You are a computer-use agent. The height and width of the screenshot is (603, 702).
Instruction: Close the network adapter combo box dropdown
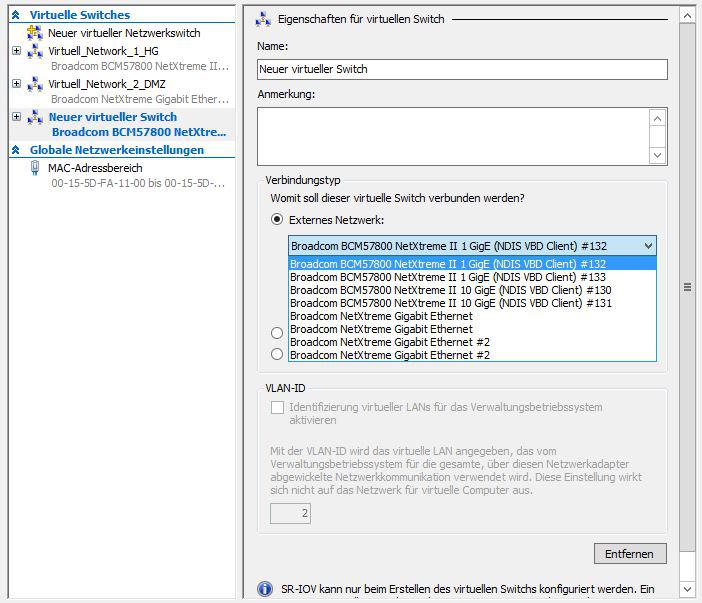pos(648,246)
